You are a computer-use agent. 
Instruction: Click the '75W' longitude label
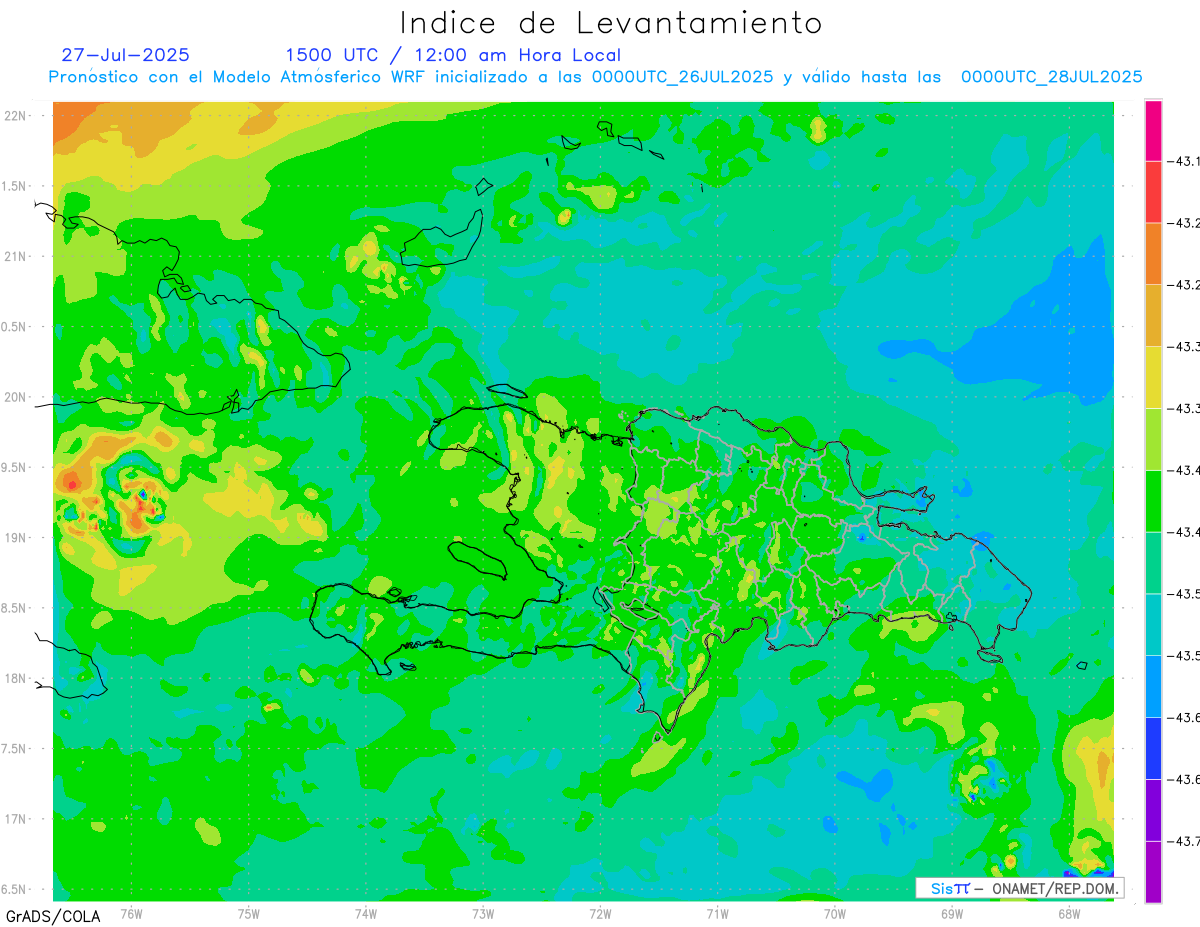249,913
